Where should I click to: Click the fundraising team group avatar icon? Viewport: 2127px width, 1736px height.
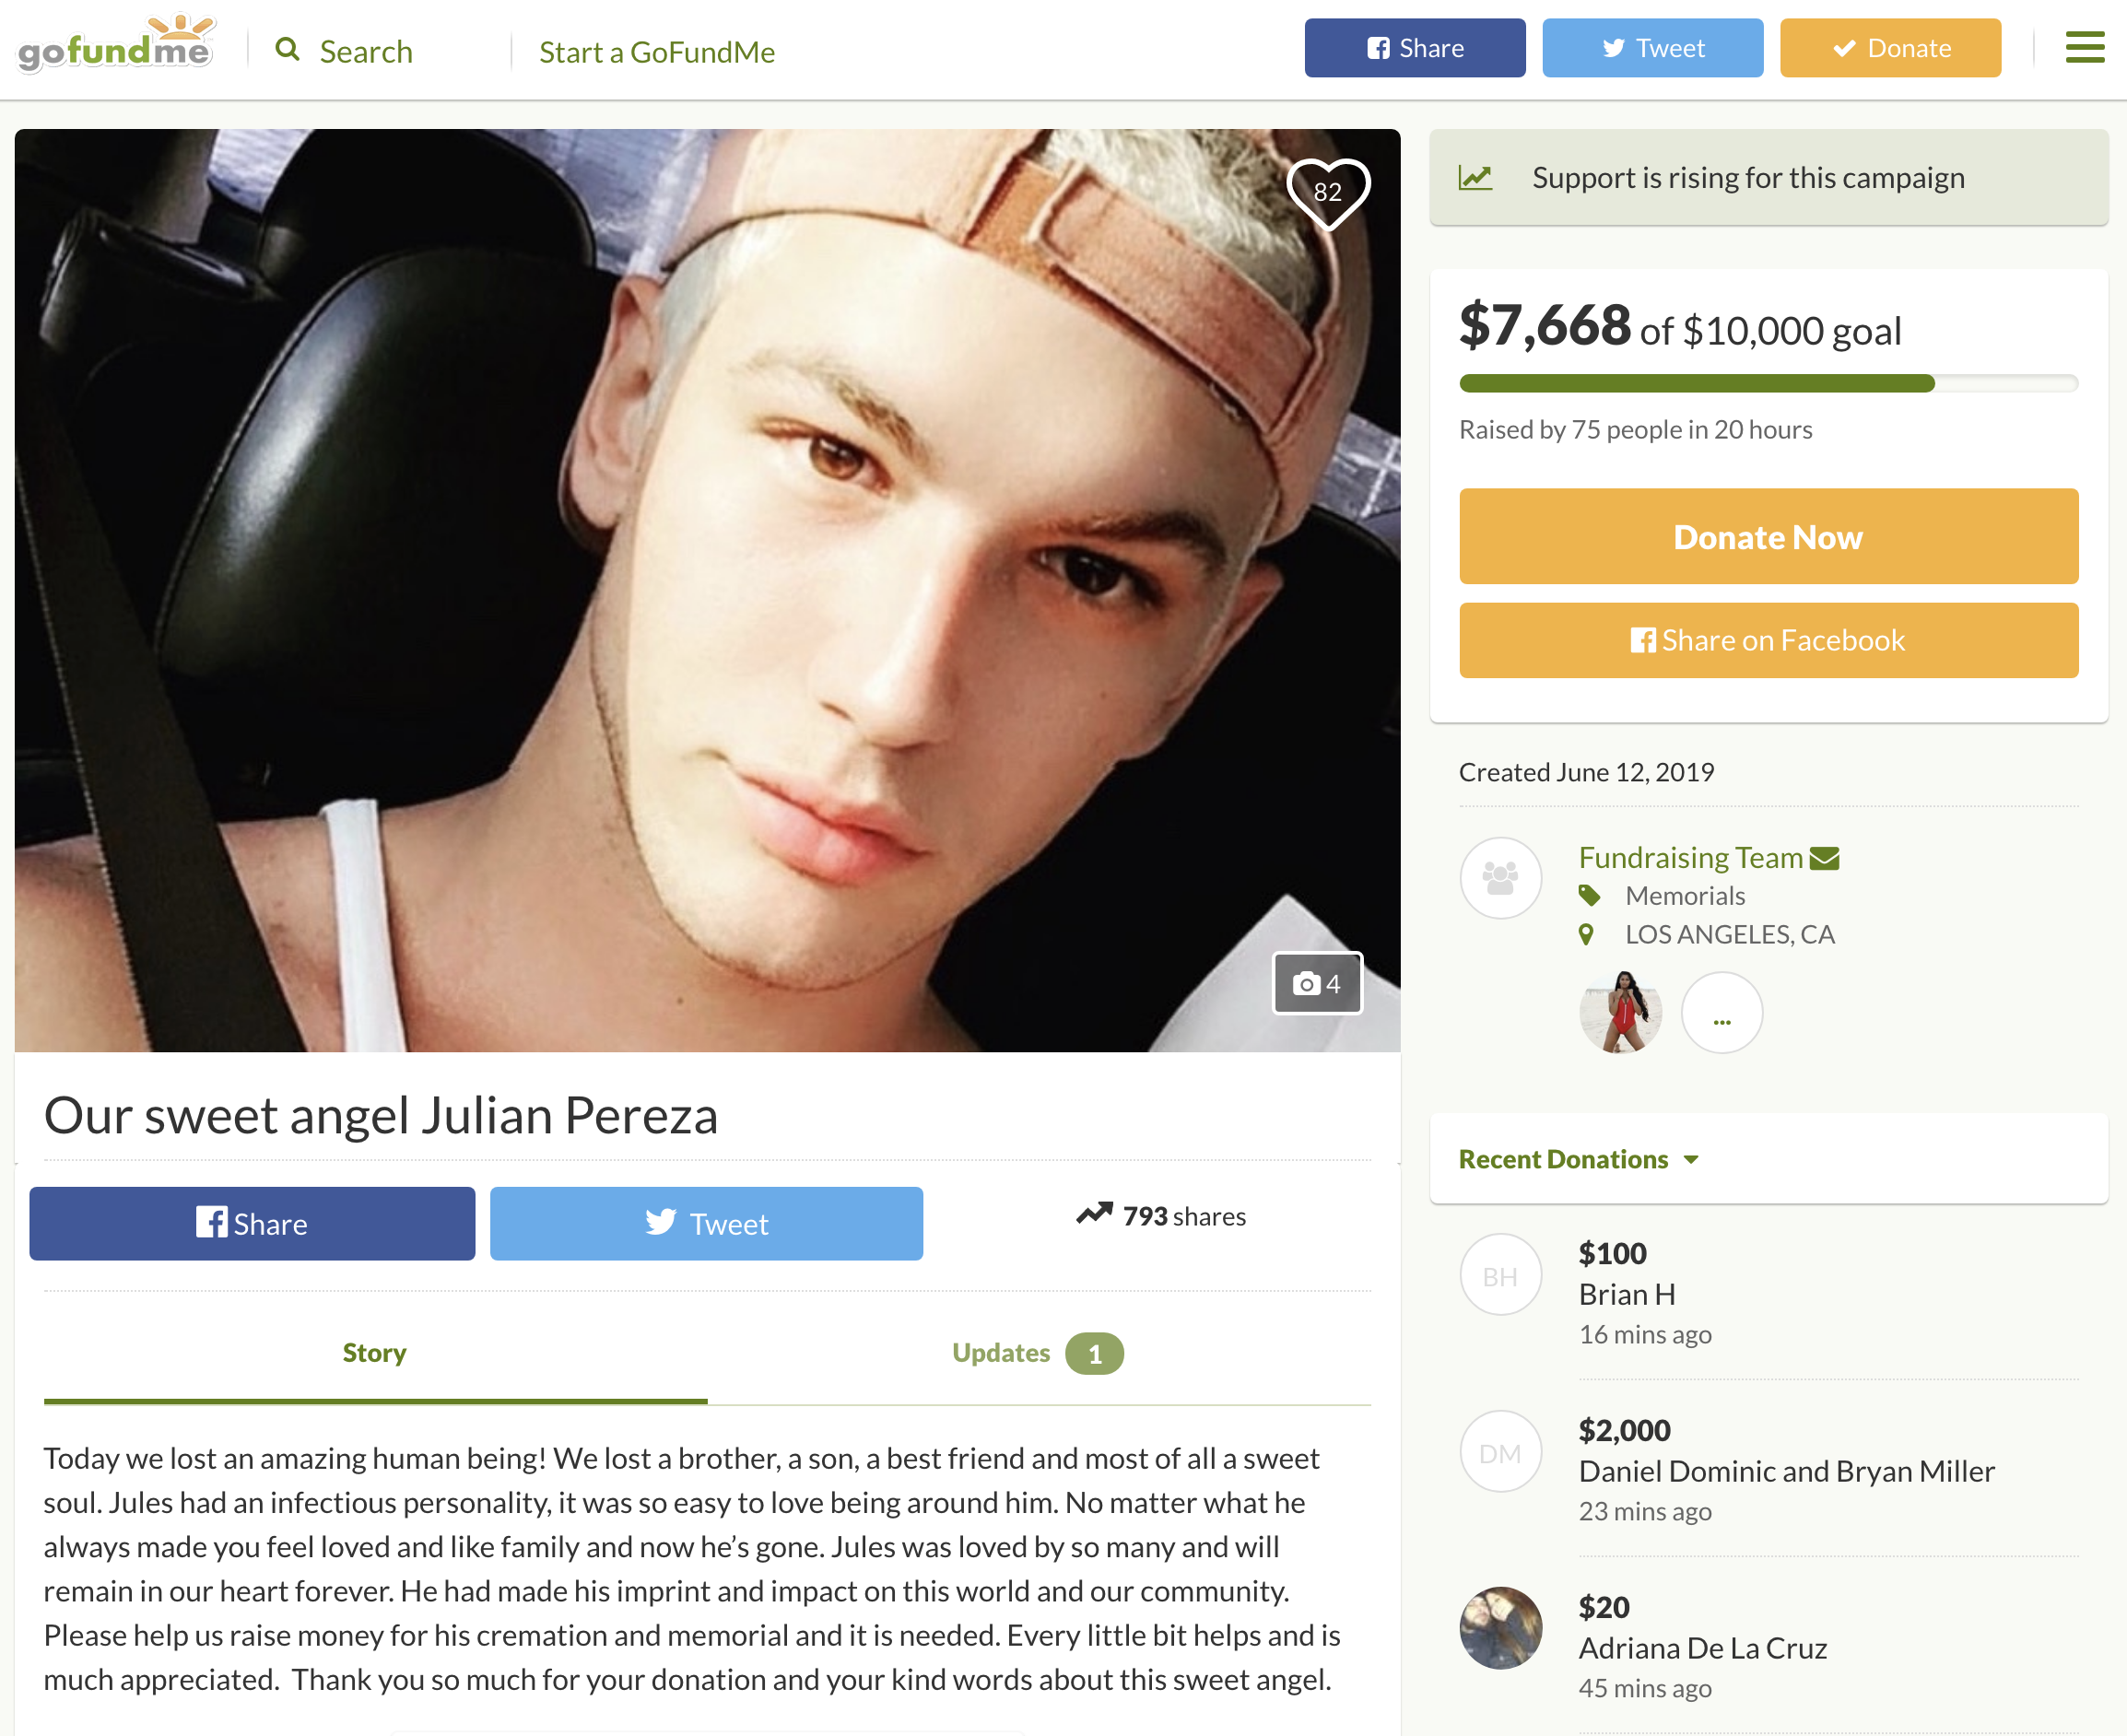point(1500,878)
